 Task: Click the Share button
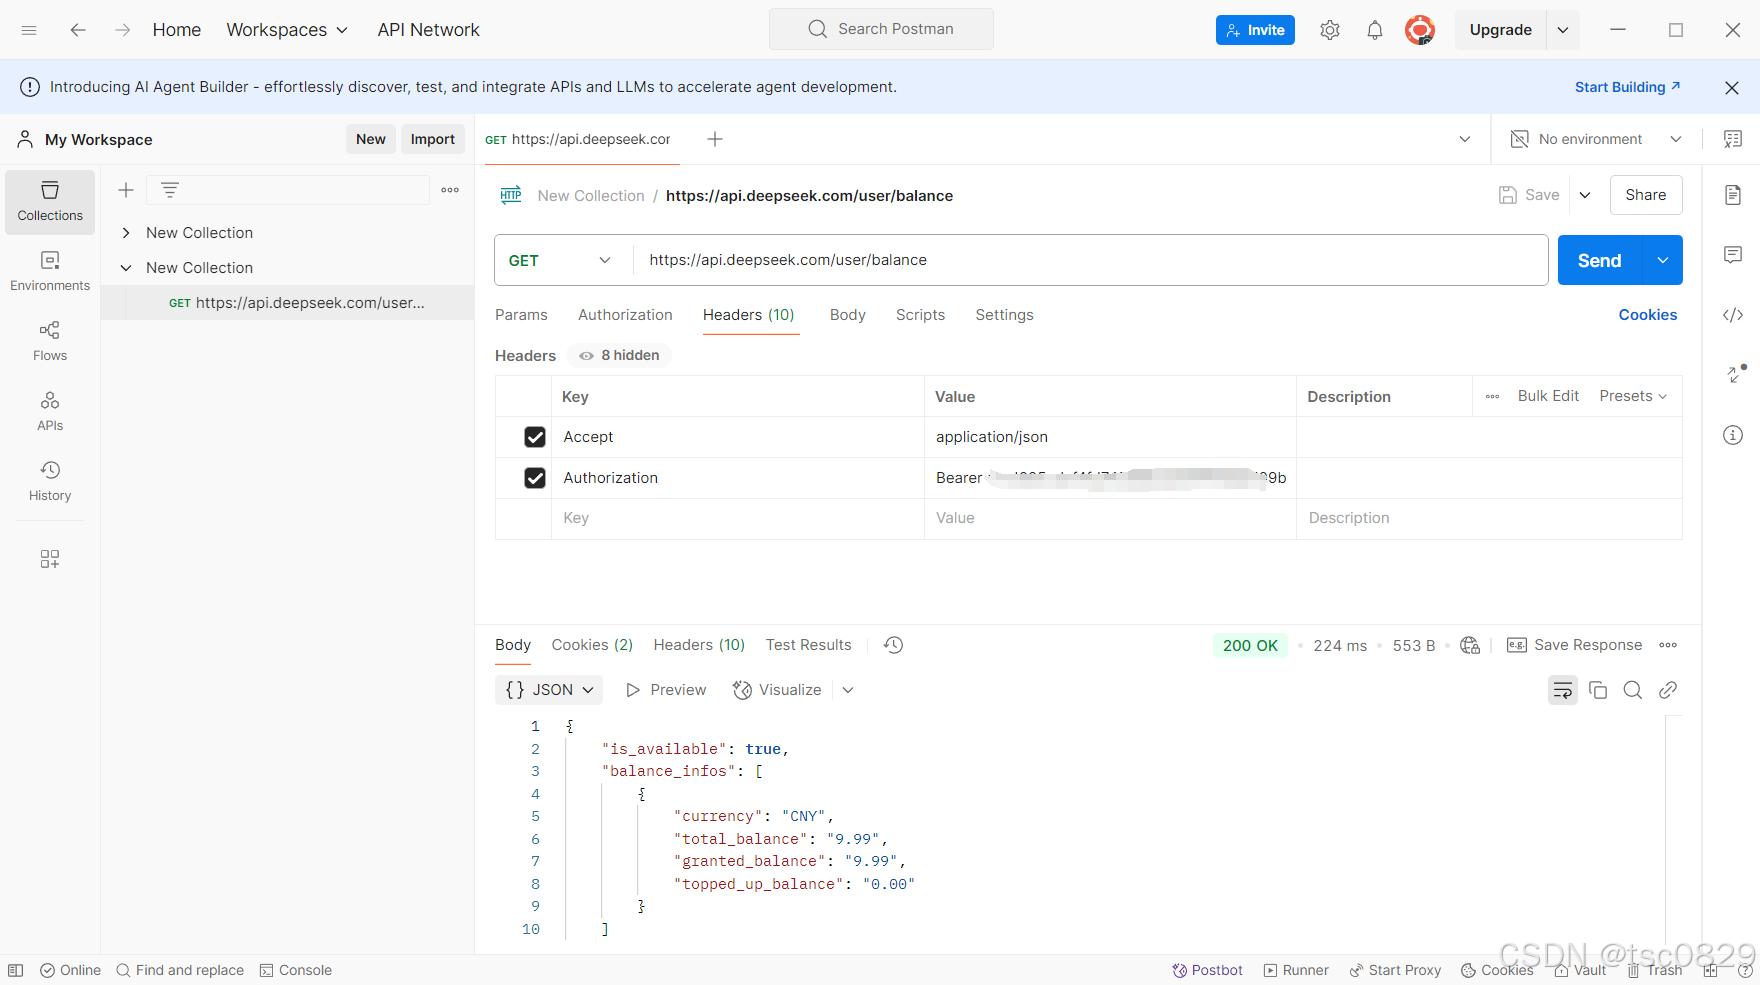click(1646, 195)
